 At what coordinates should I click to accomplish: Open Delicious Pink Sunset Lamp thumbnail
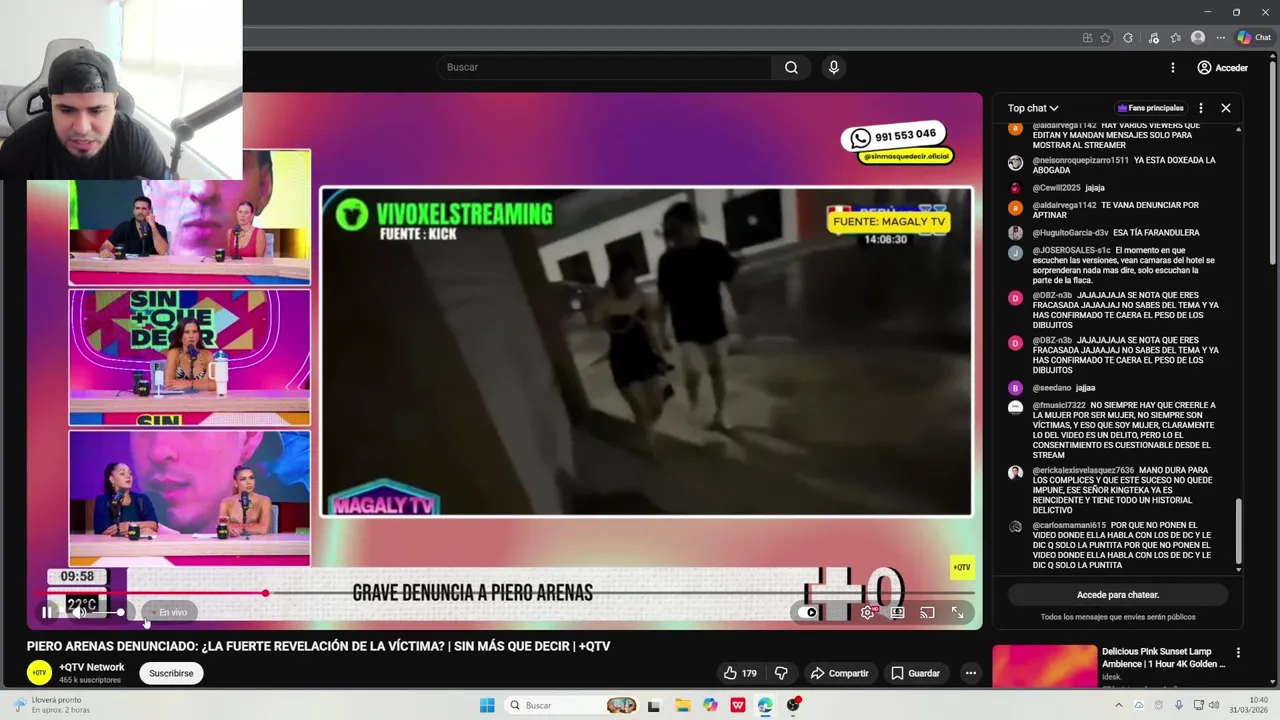(1044, 667)
